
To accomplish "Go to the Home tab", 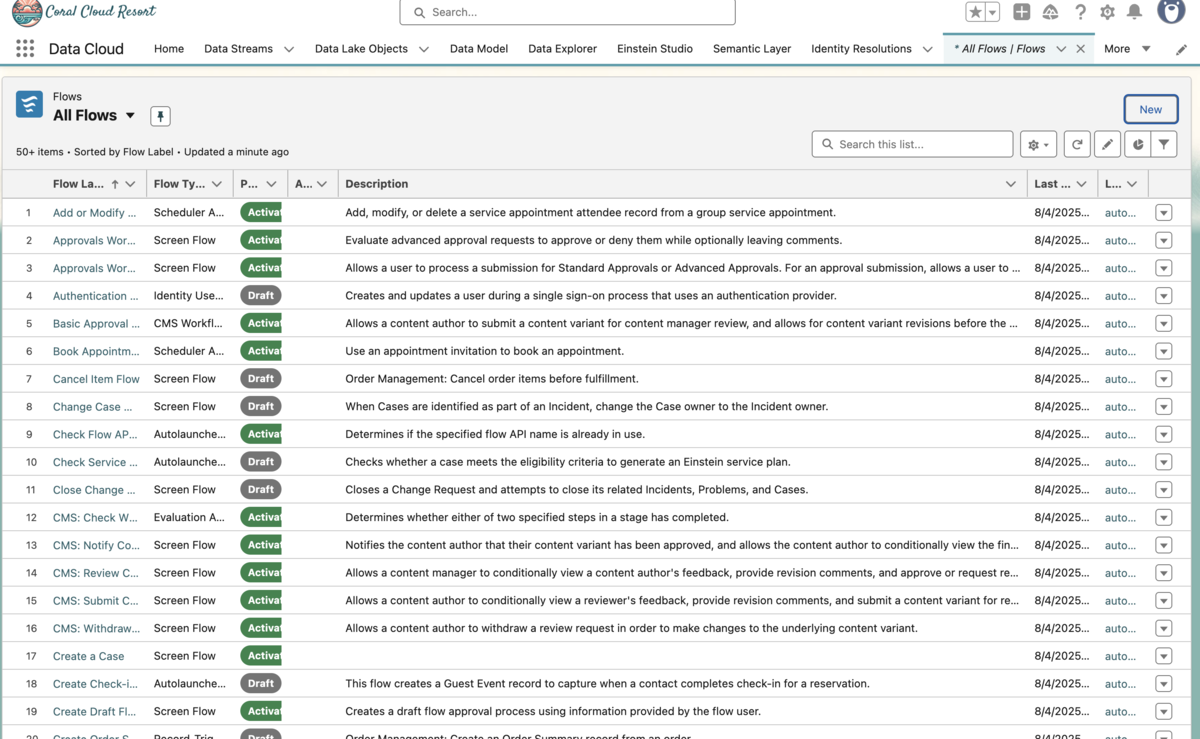I will coord(169,49).
